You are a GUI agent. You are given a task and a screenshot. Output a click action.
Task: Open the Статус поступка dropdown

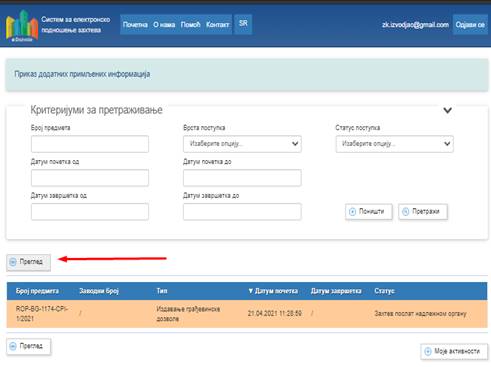394,144
